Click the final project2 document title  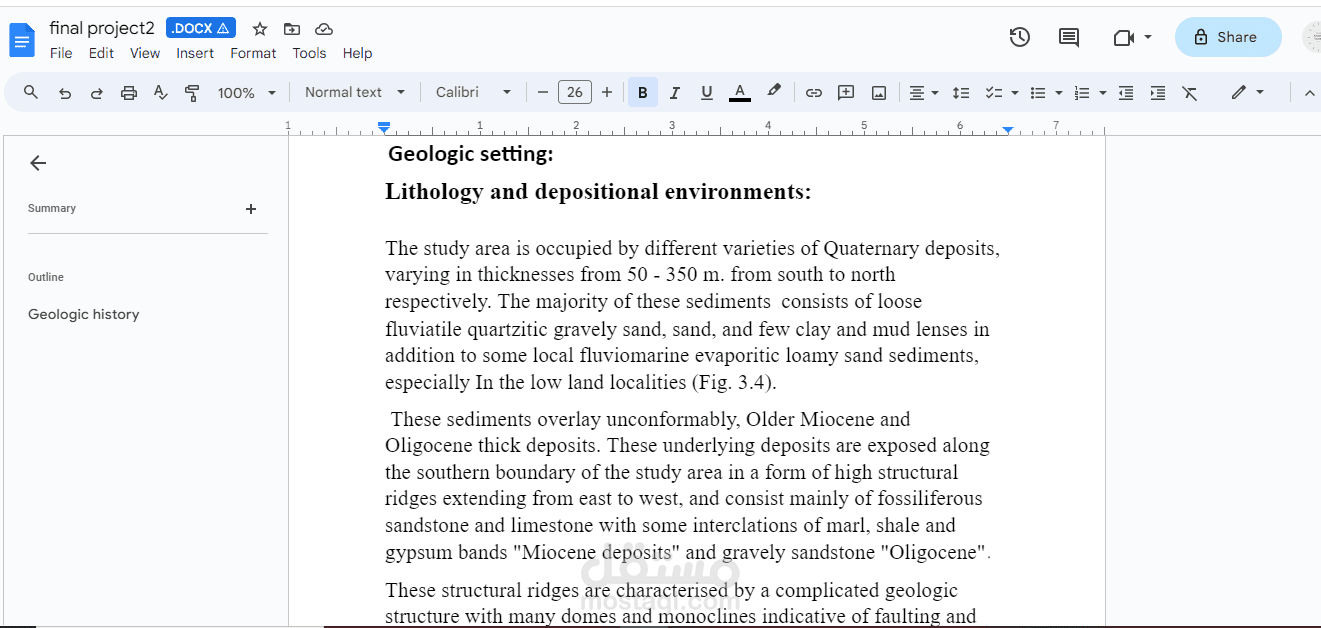click(x=102, y=29)
